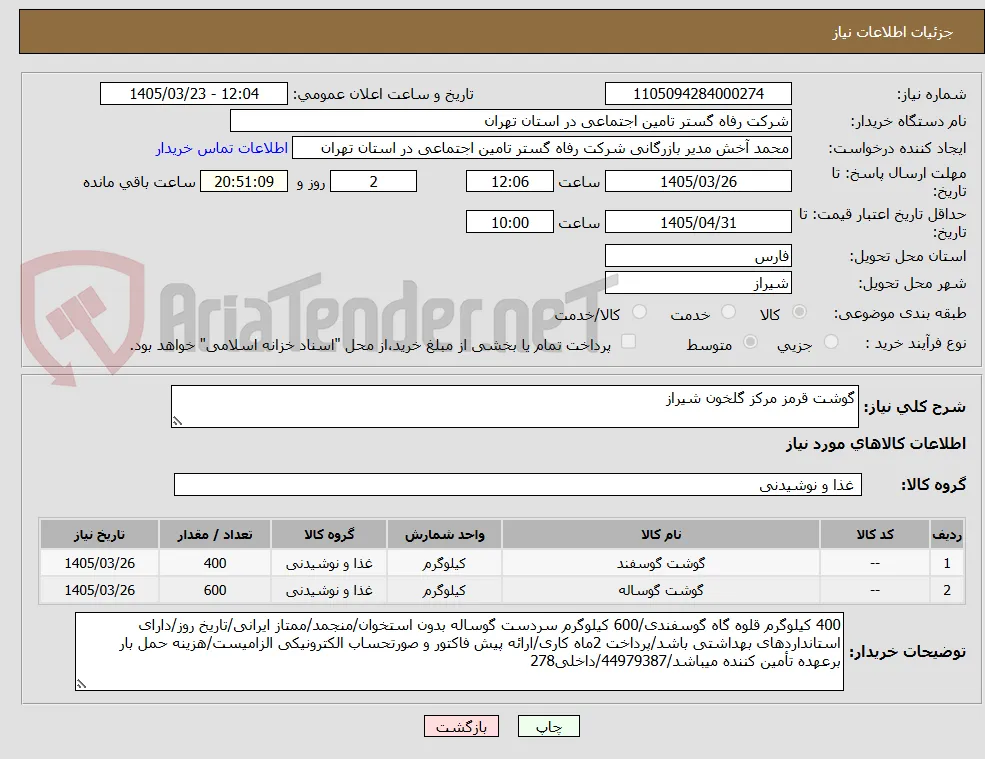Screen dimensions: 985x759
Task: Click the remaining time field 20:51:09
Action: pos(244,182)
